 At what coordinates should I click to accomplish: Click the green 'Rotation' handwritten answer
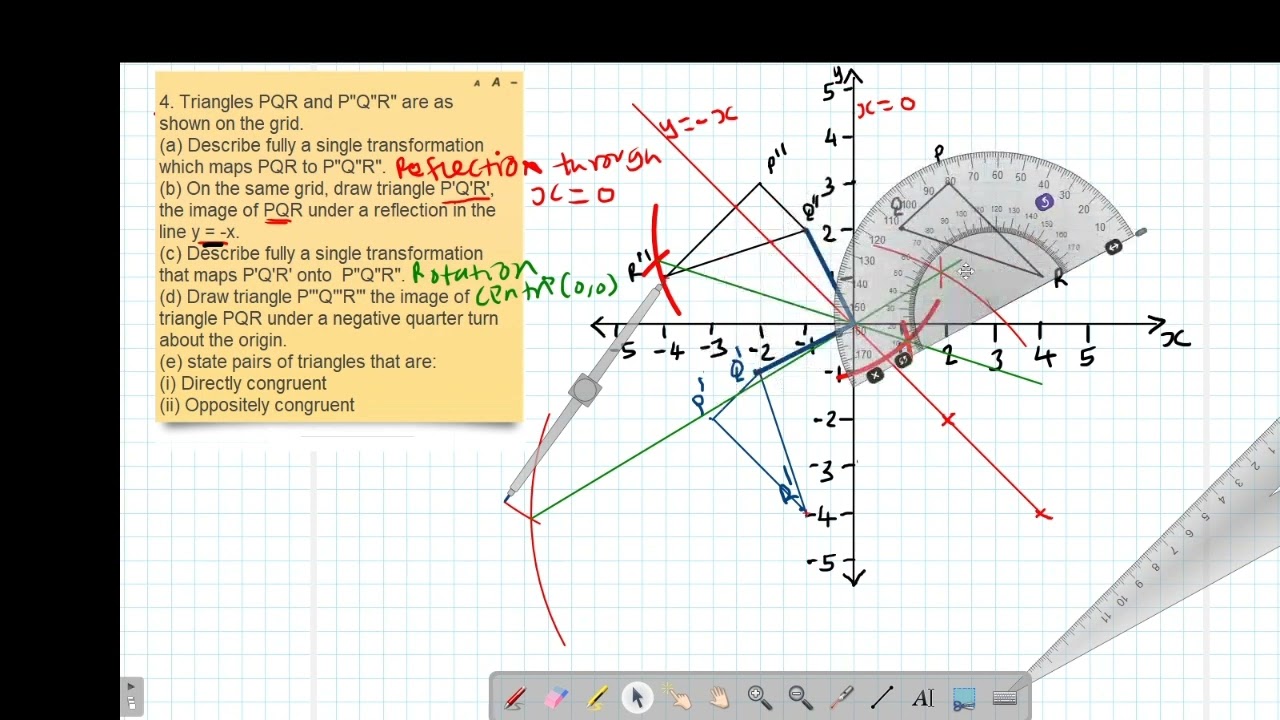tap(475, 271)
